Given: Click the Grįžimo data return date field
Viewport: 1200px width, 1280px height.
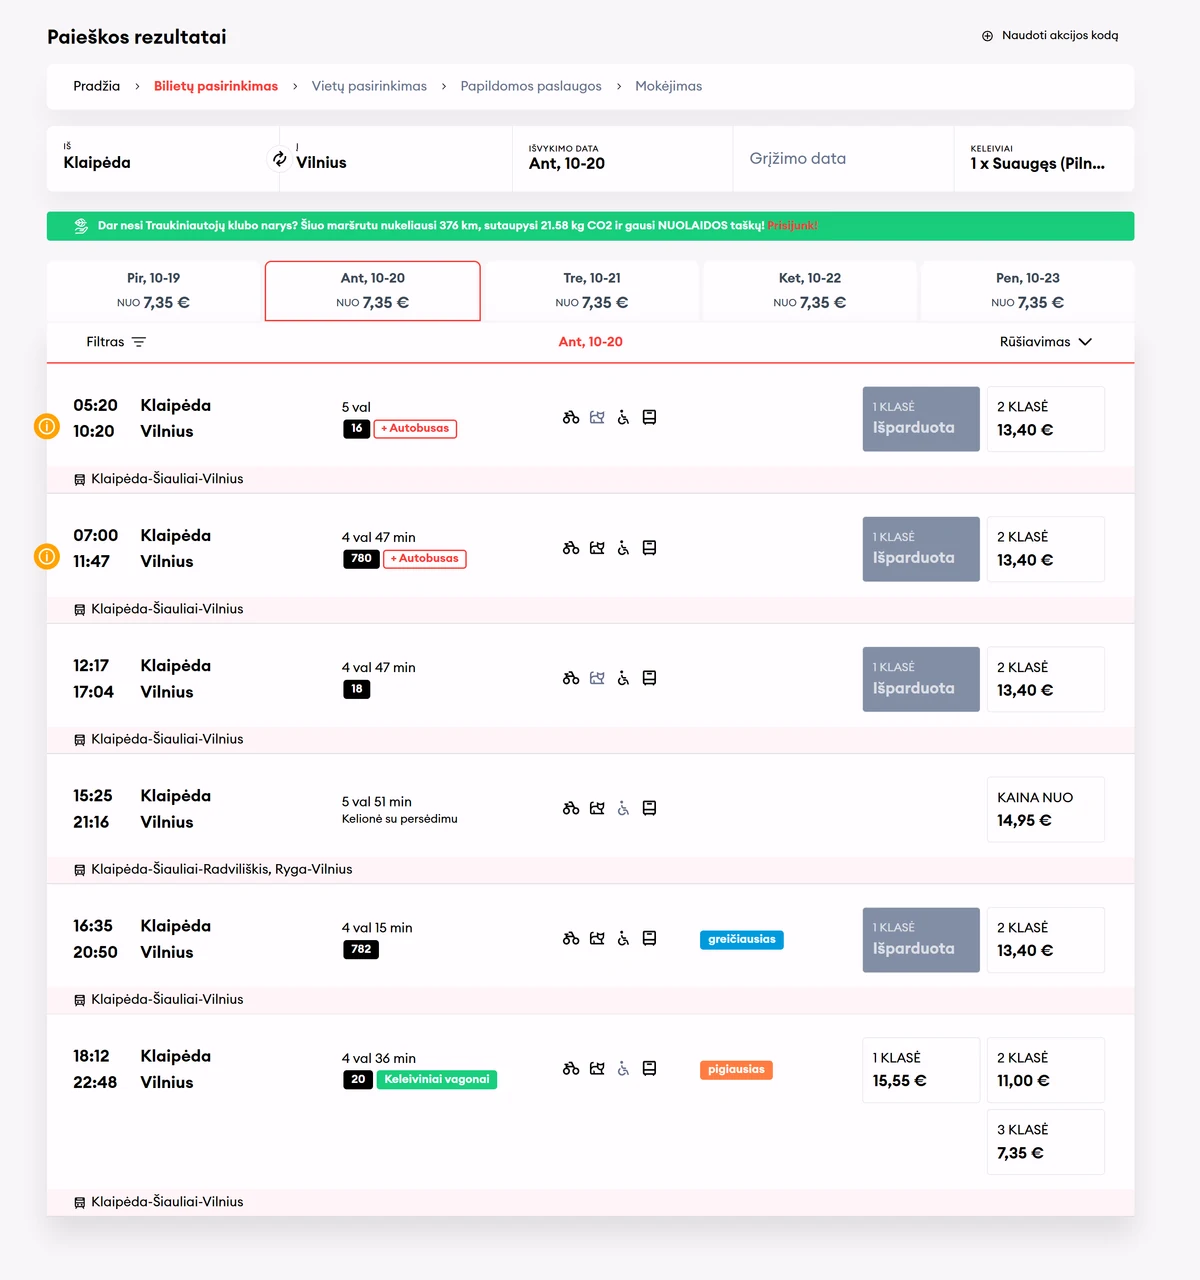Looking at the screenshot, I should pyautogui.click(x=843, y=158).
